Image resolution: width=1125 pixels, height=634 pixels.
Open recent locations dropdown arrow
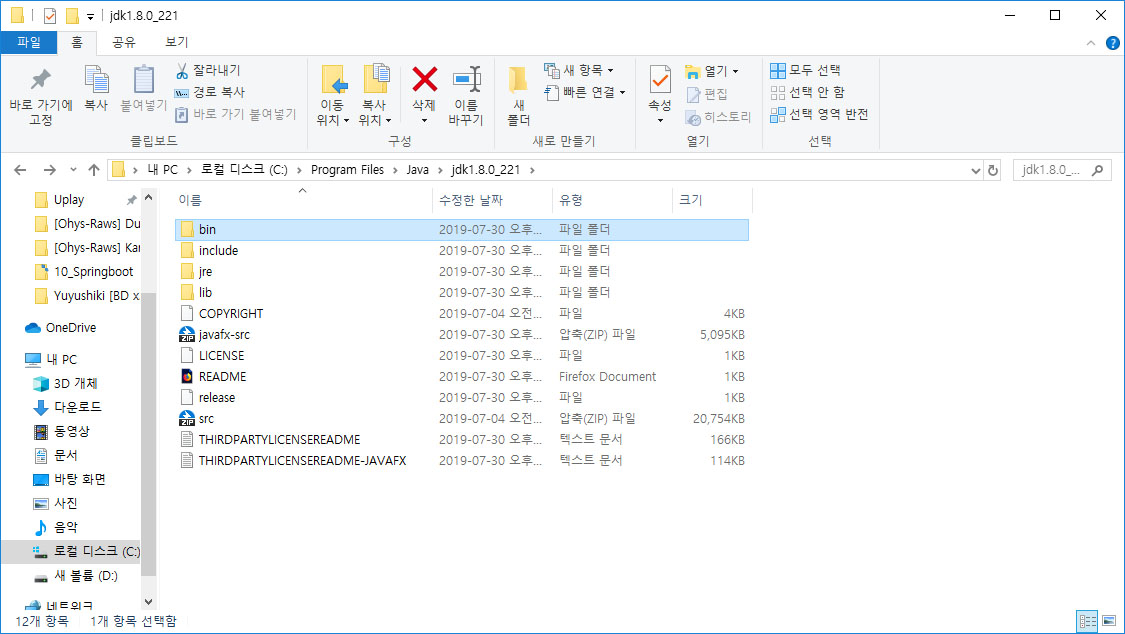click(73, 170)
